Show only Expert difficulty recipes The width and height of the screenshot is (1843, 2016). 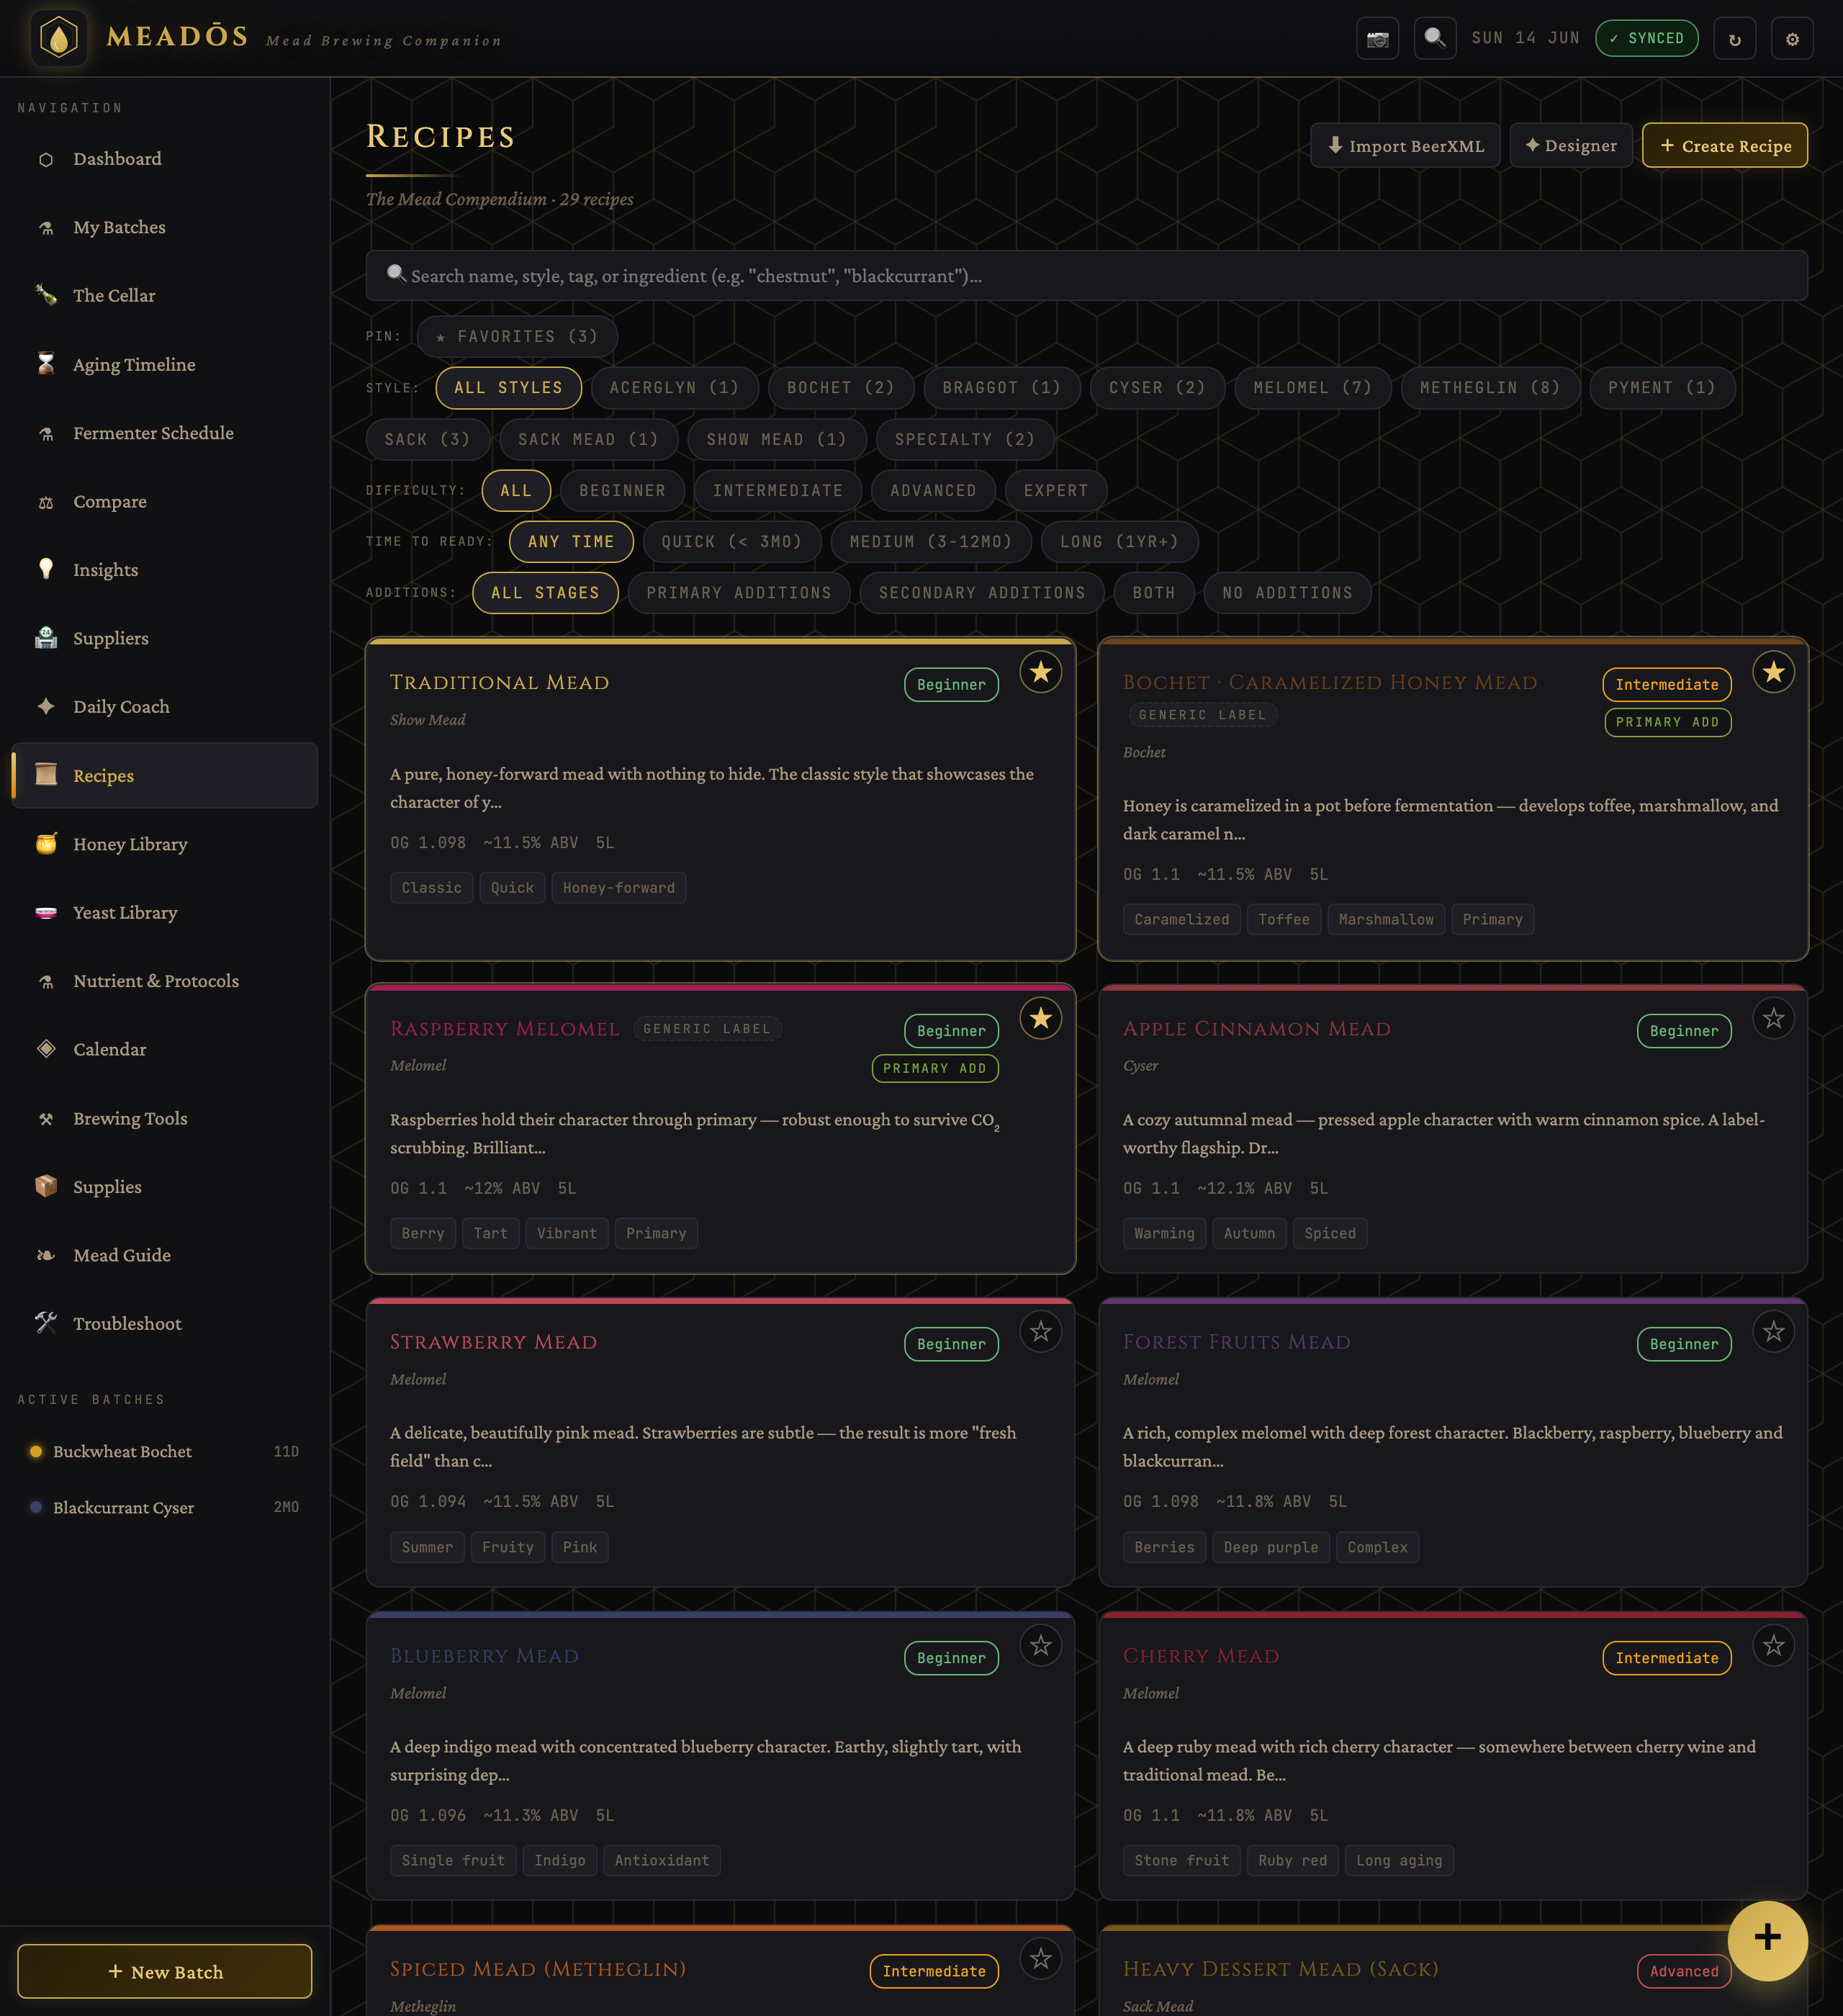(x=1055, y=490)
